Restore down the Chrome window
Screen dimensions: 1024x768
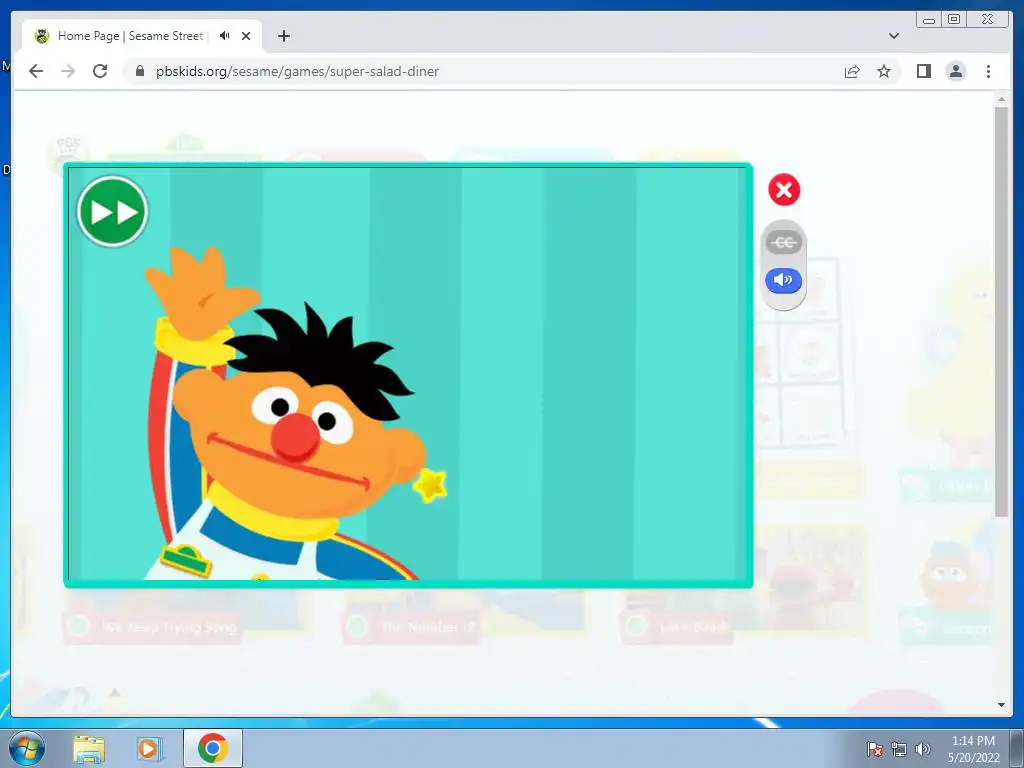[x=954, y=20]
